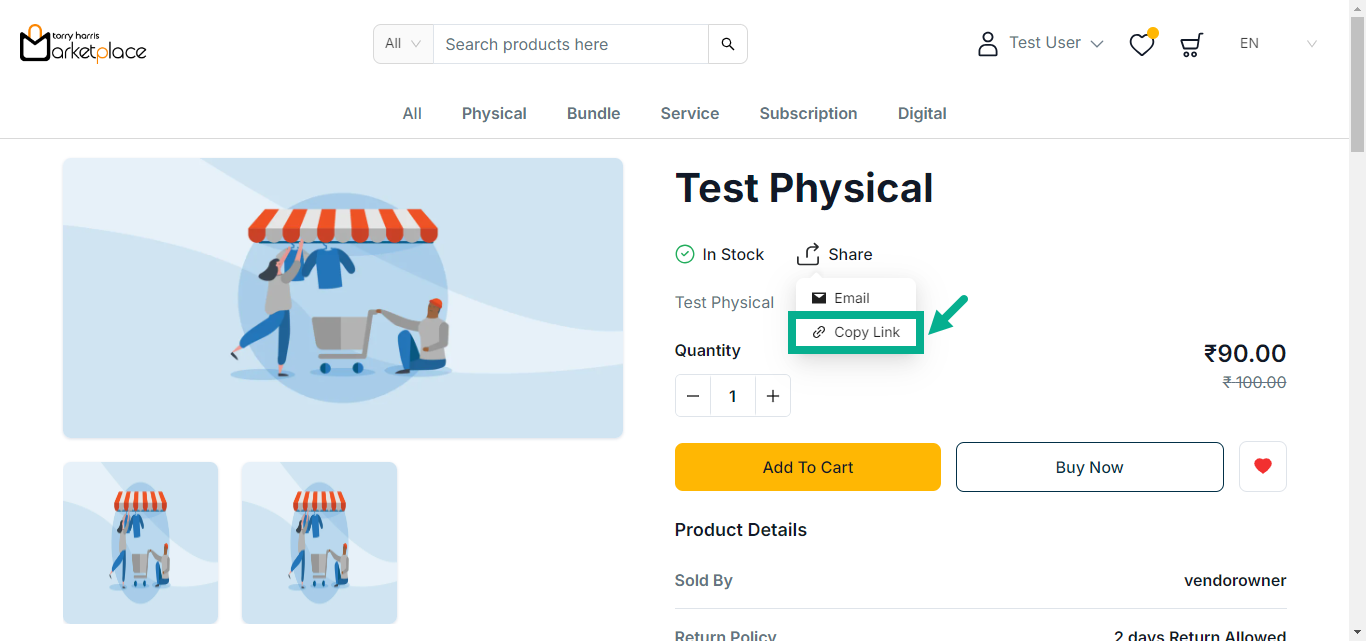Choose Email in the share menu
This screenshot has width=1366, height=641.
click(851, 298)
